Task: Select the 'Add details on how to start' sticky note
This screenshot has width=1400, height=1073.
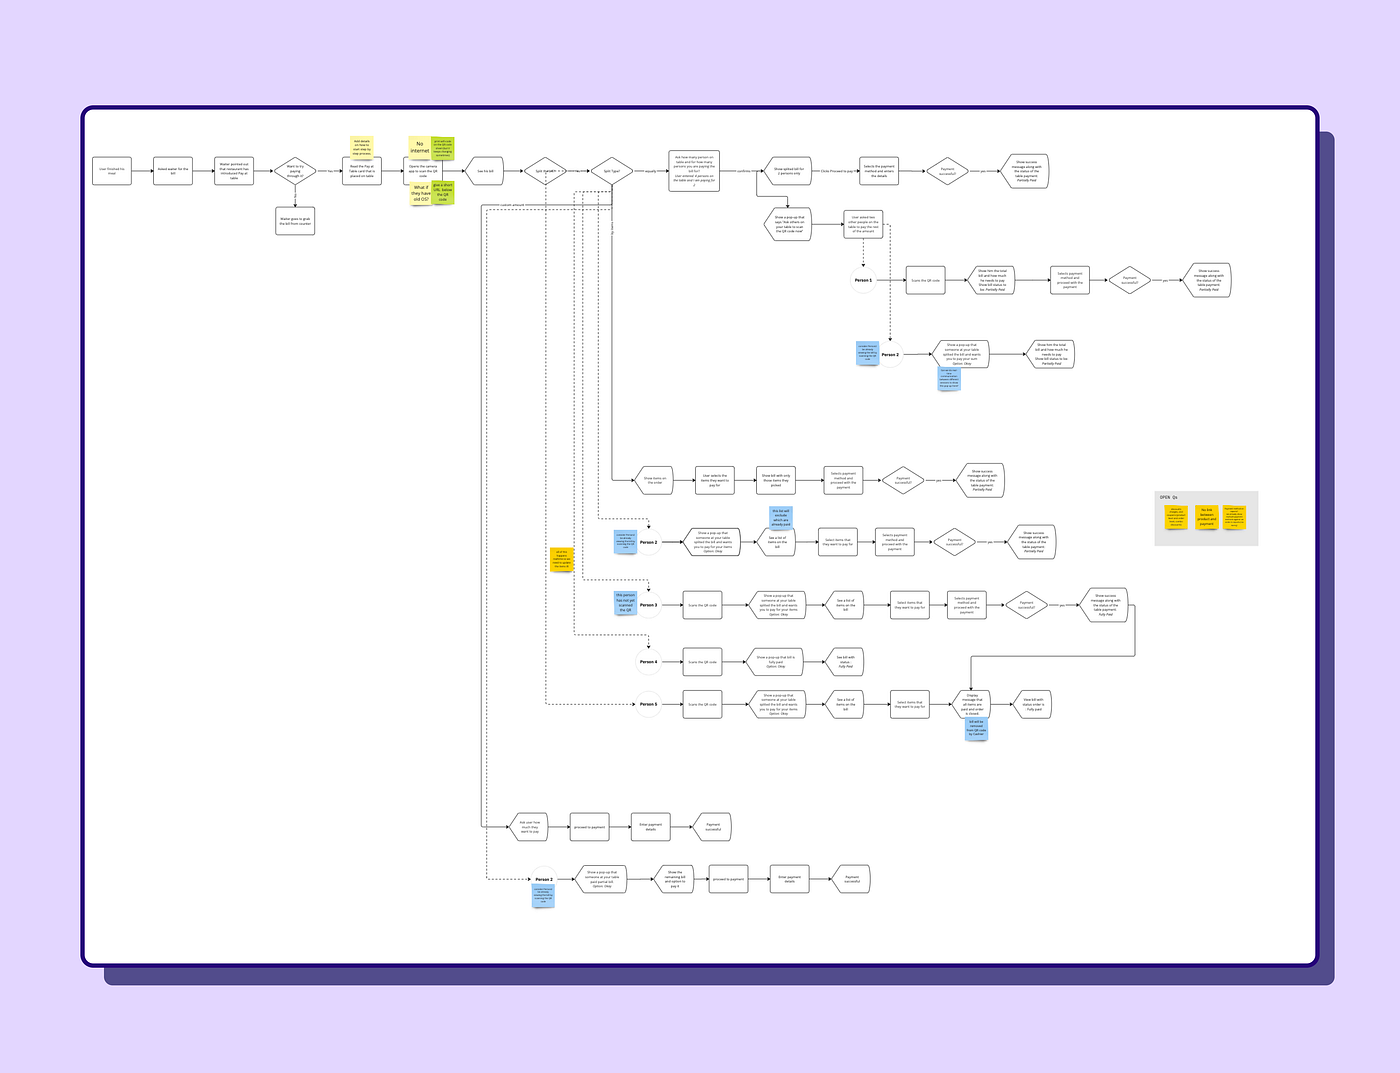Action: click(362, 147)
